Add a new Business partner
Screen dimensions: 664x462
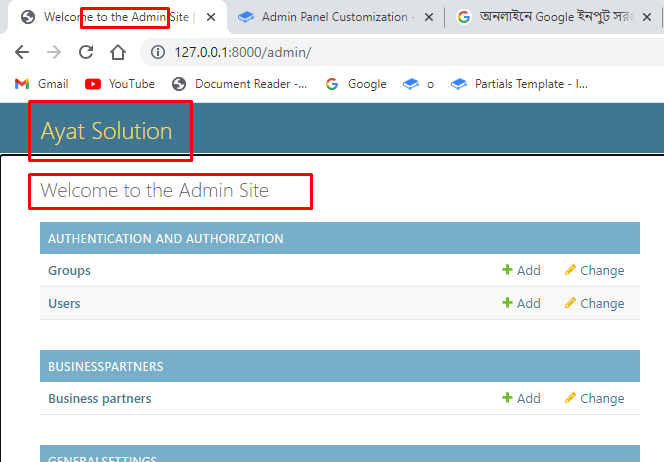521,398
